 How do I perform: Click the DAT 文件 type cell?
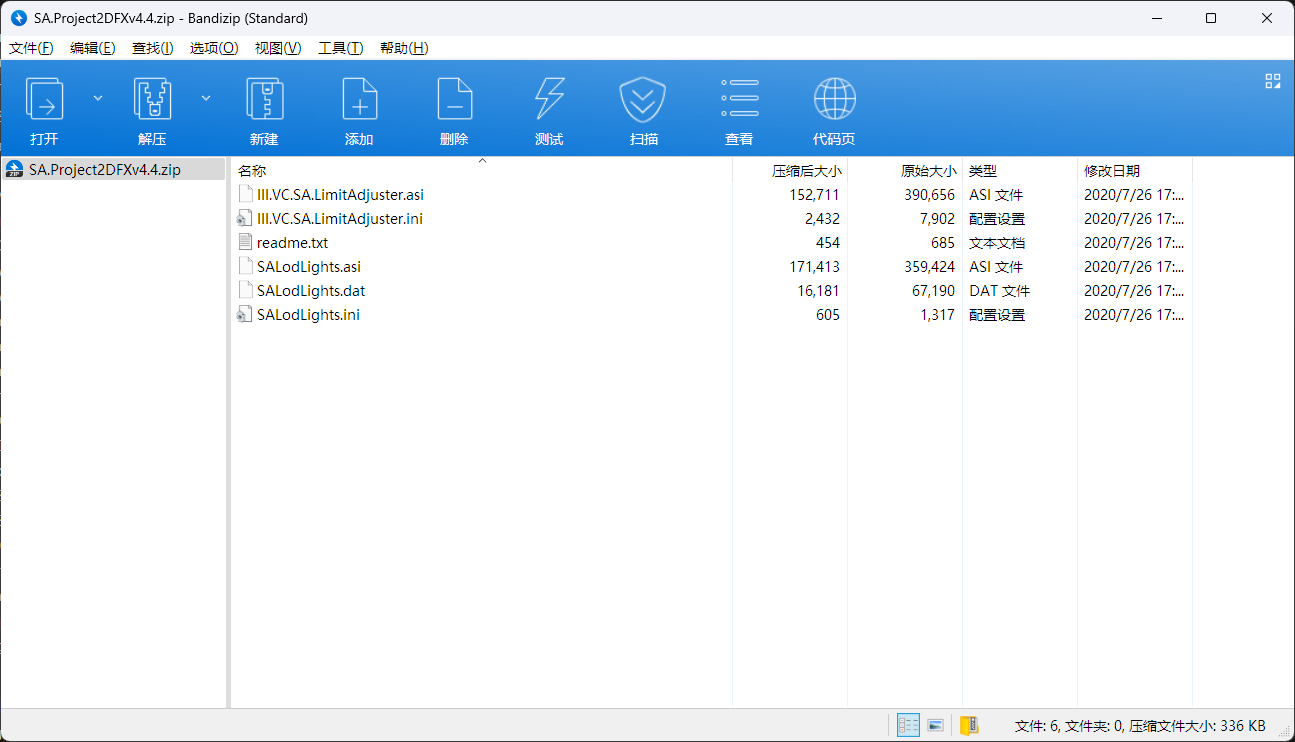pos(999,291)
